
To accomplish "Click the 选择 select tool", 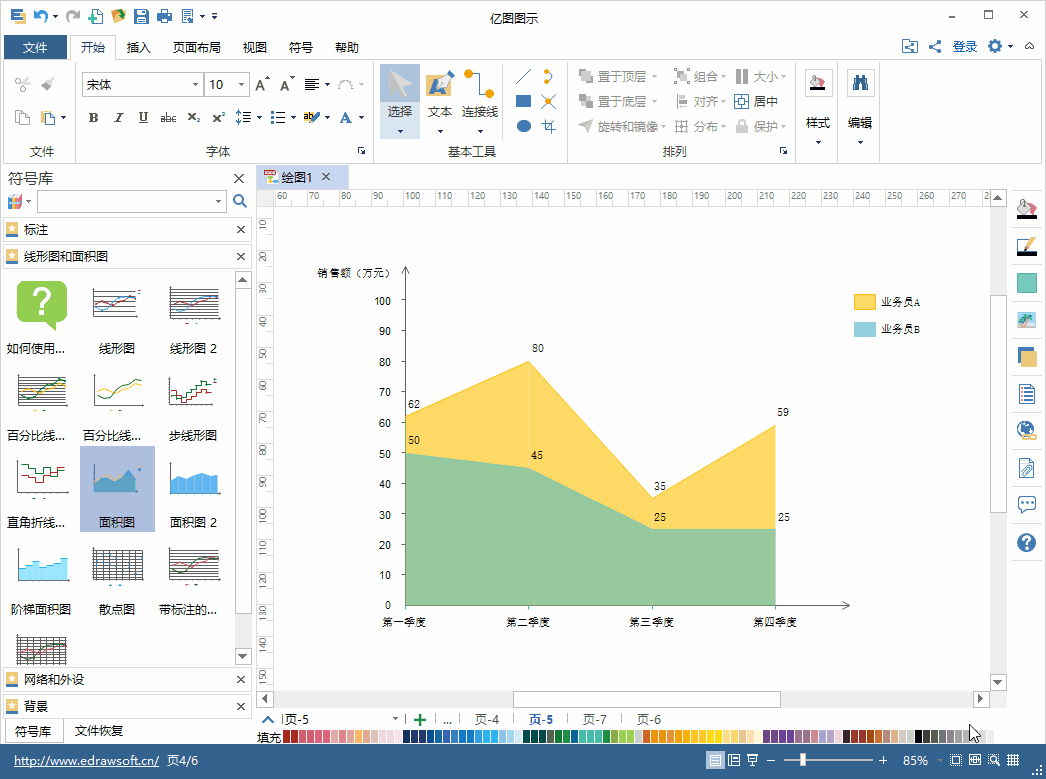I will 399,90.
